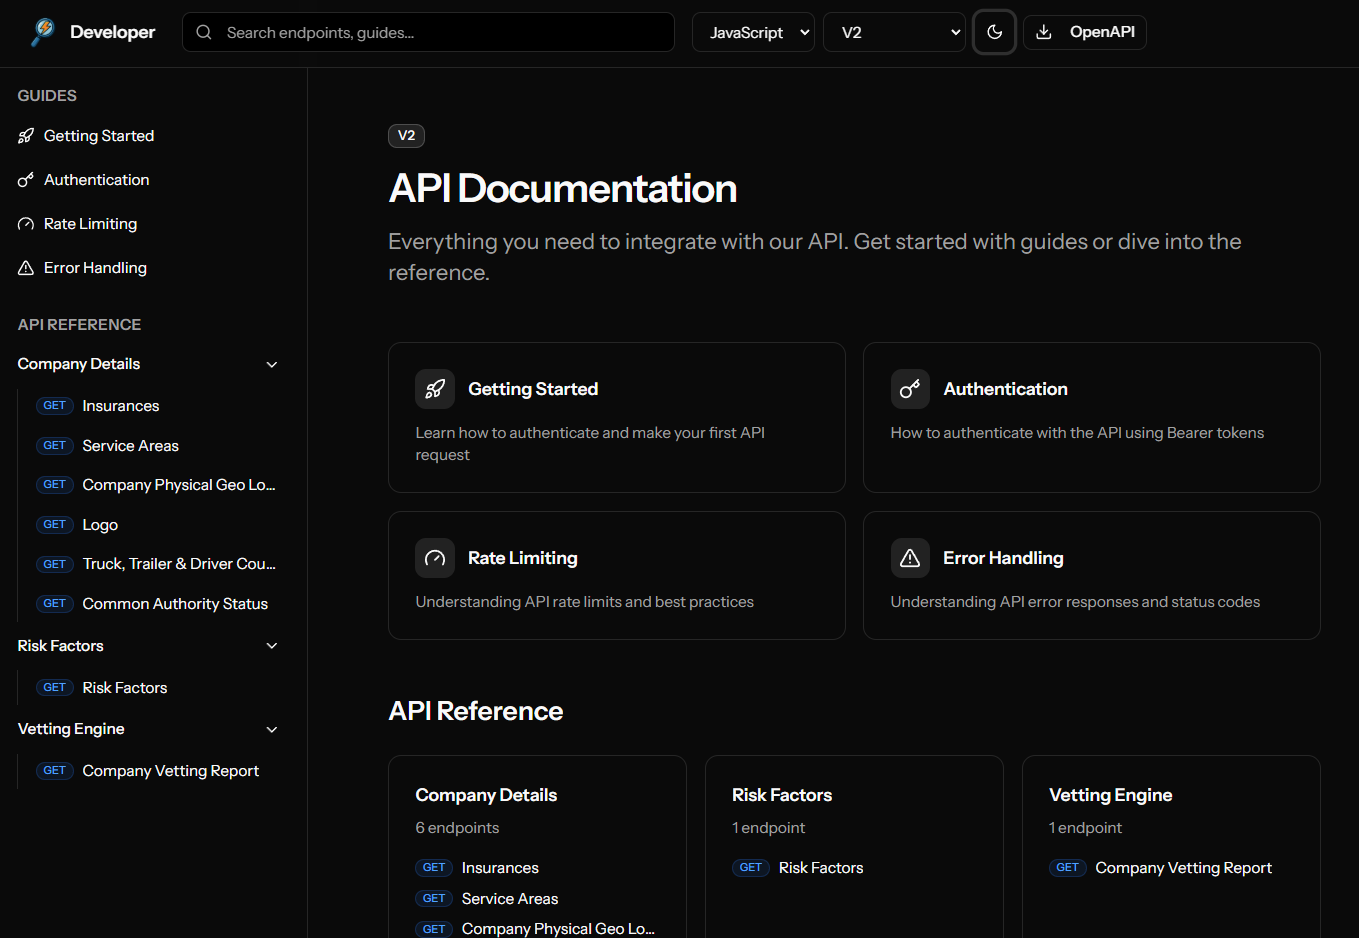Open the Rate Limiting guide from the sidebar

90,223
